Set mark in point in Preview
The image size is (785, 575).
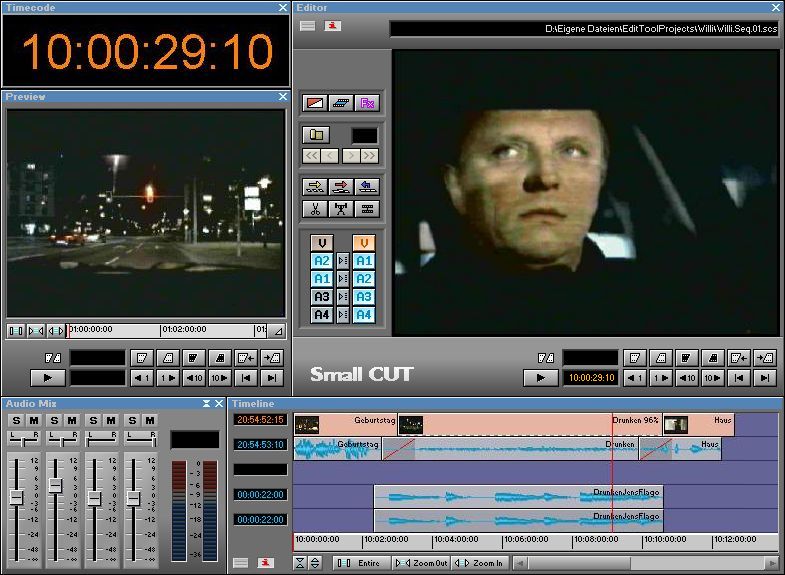[142, 358]
